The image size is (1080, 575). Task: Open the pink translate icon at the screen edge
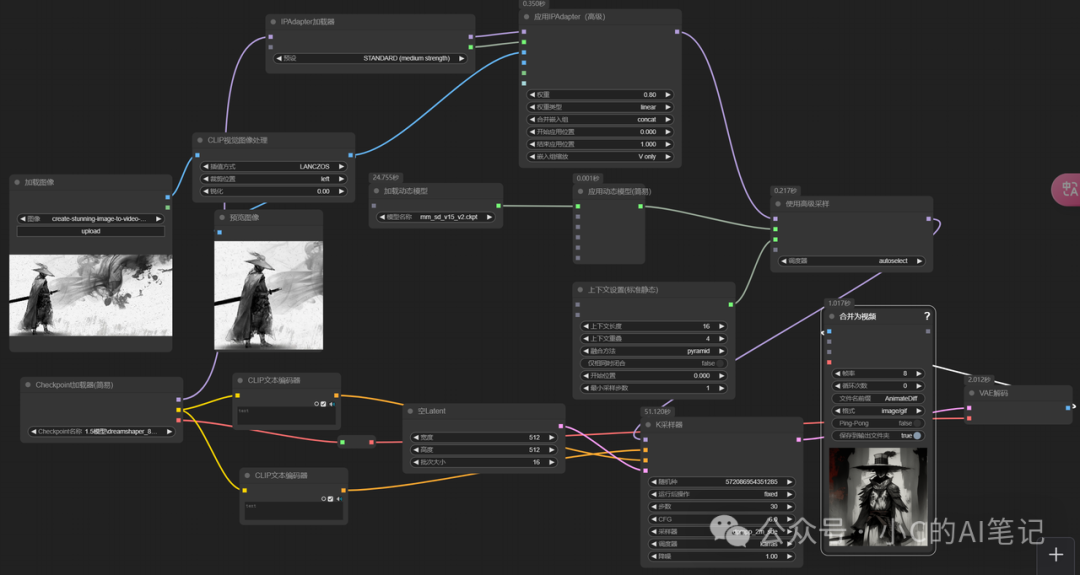(x=1067, y=189)
